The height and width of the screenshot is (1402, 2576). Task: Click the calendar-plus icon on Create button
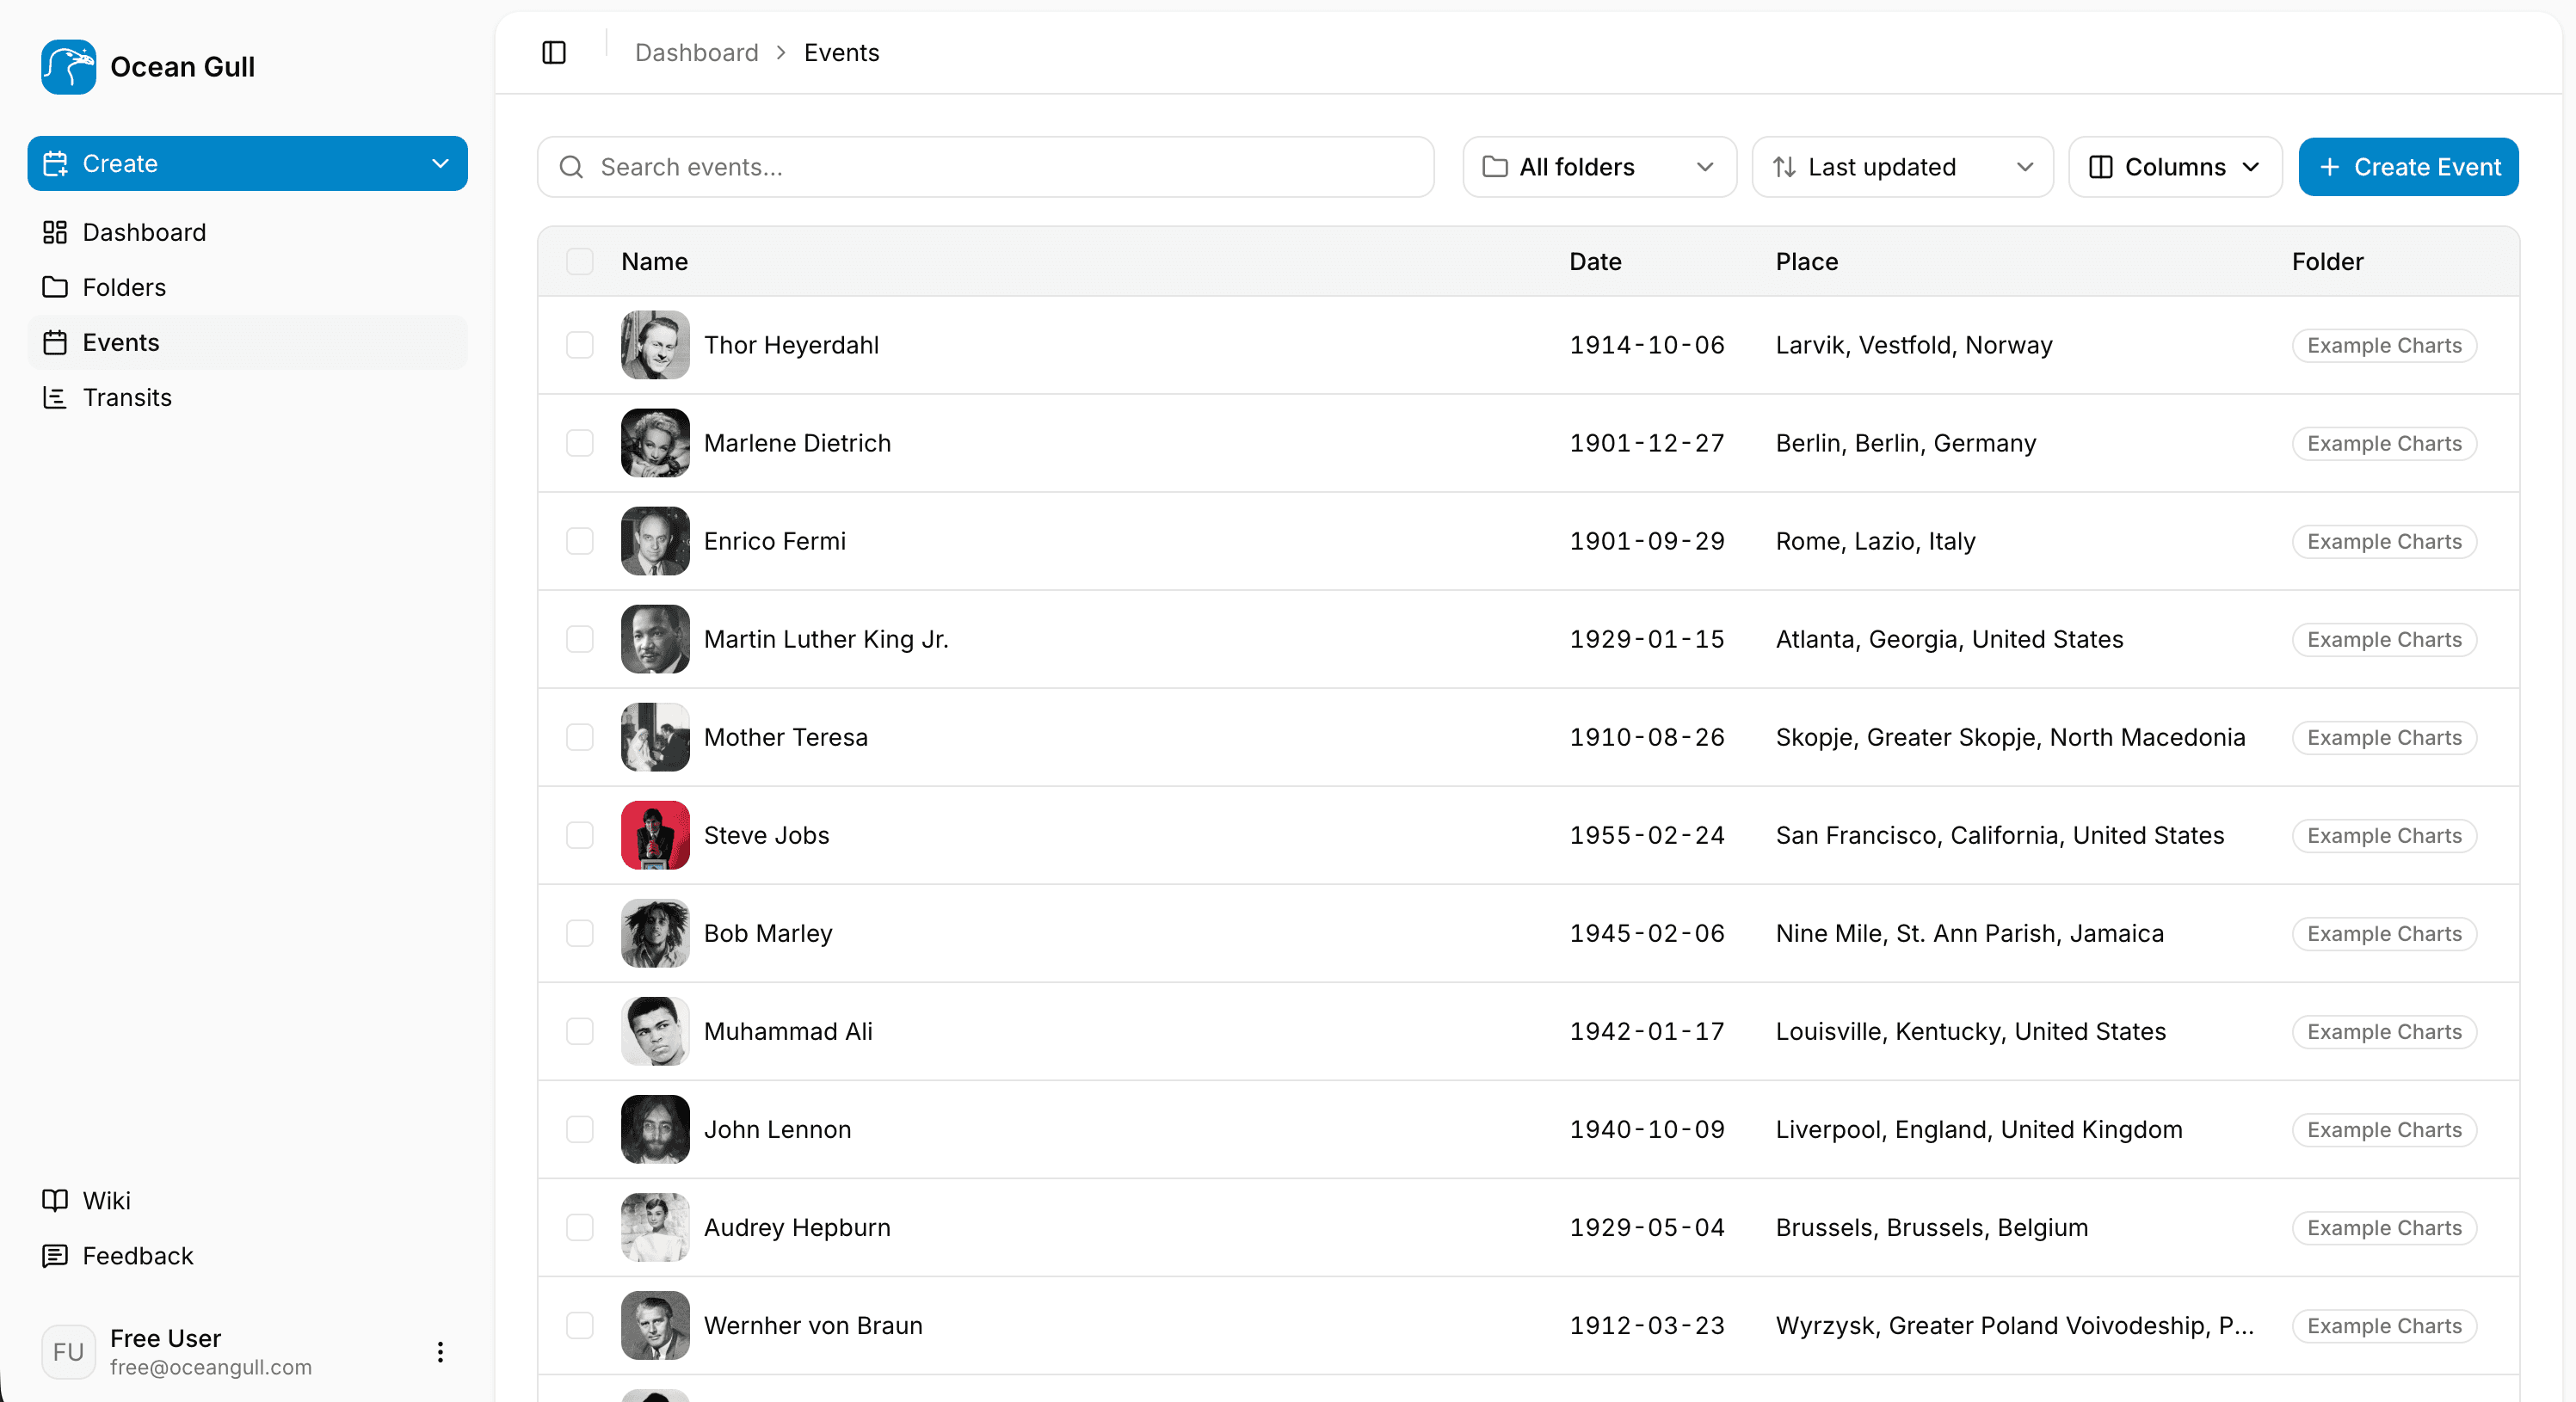[x=55, y=163]
